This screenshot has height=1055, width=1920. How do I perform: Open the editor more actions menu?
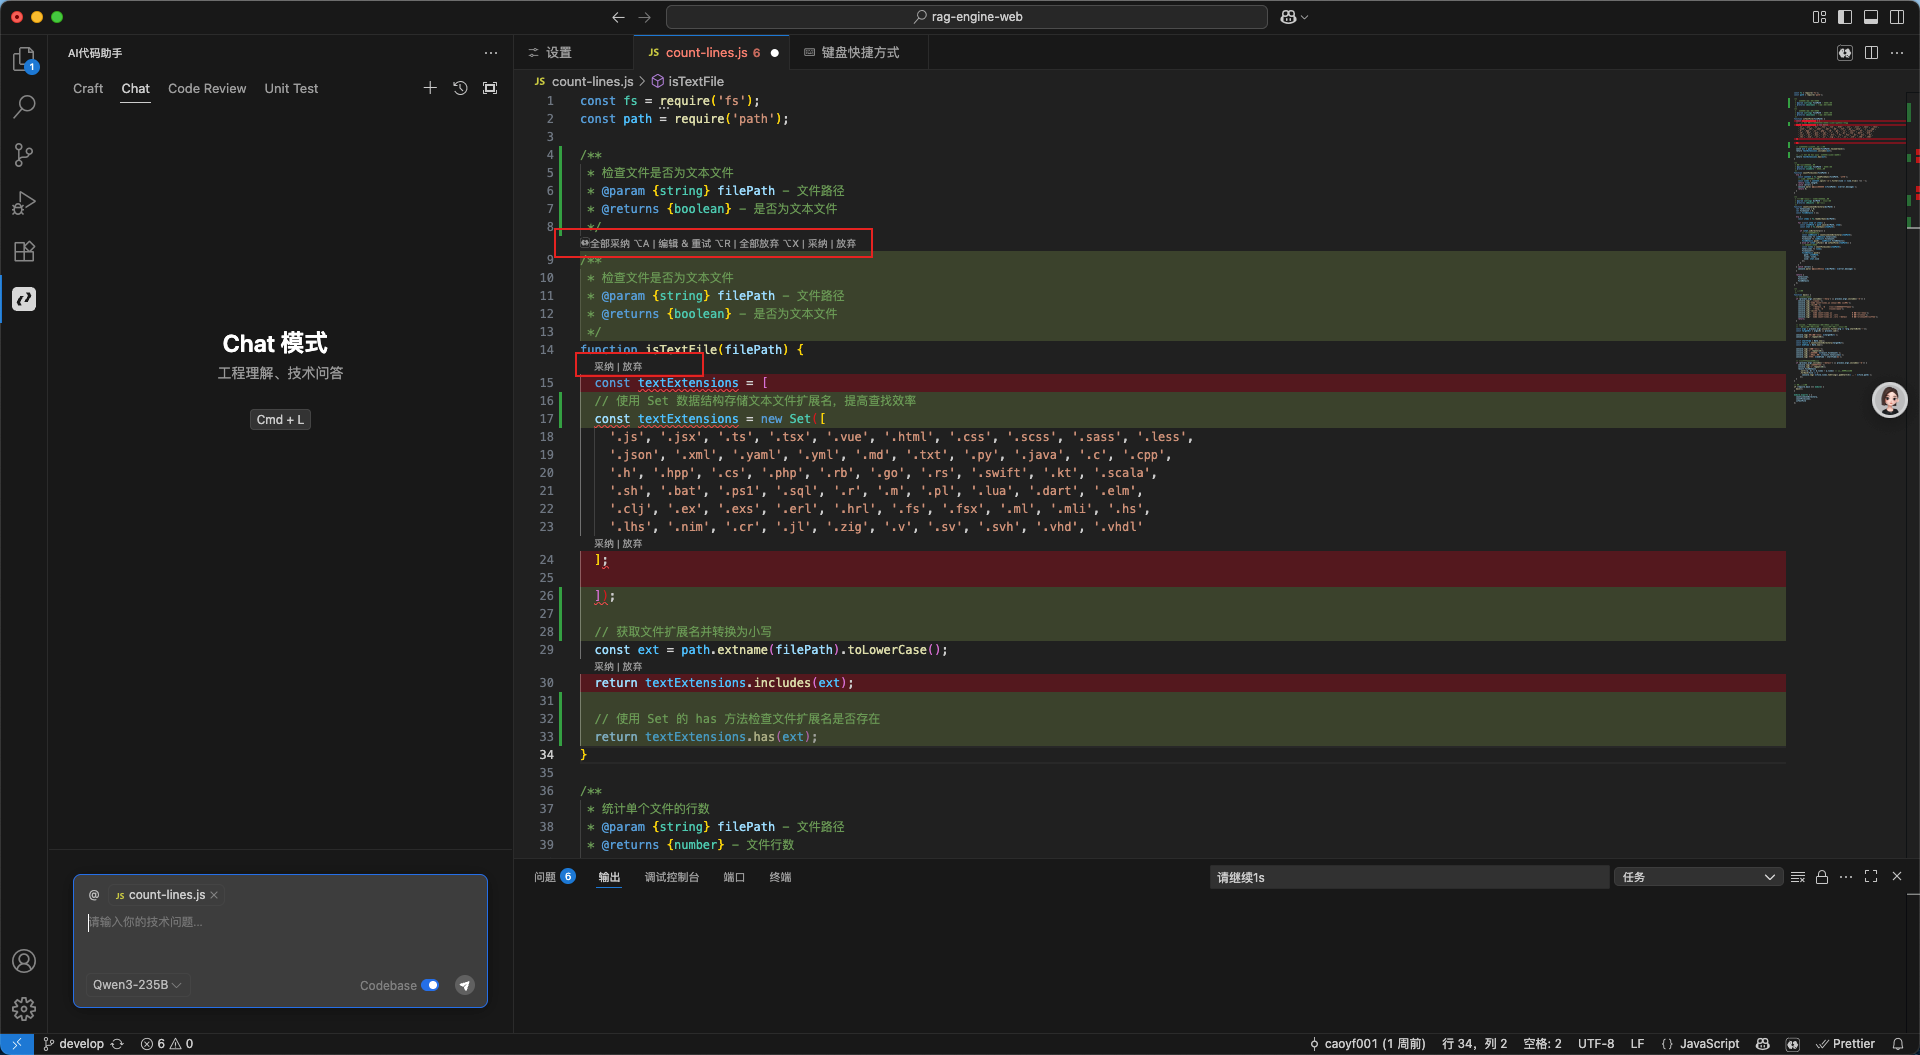(1897, 53)
